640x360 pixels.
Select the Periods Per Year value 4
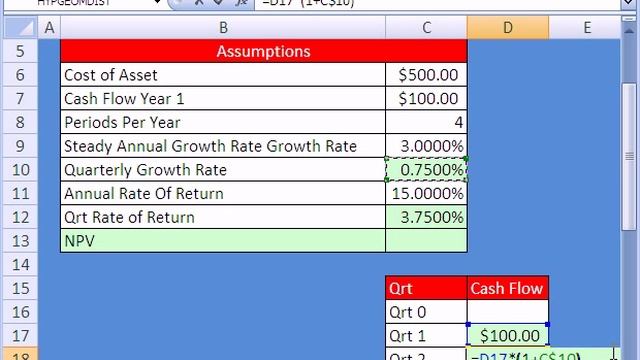tap(426, 122)
